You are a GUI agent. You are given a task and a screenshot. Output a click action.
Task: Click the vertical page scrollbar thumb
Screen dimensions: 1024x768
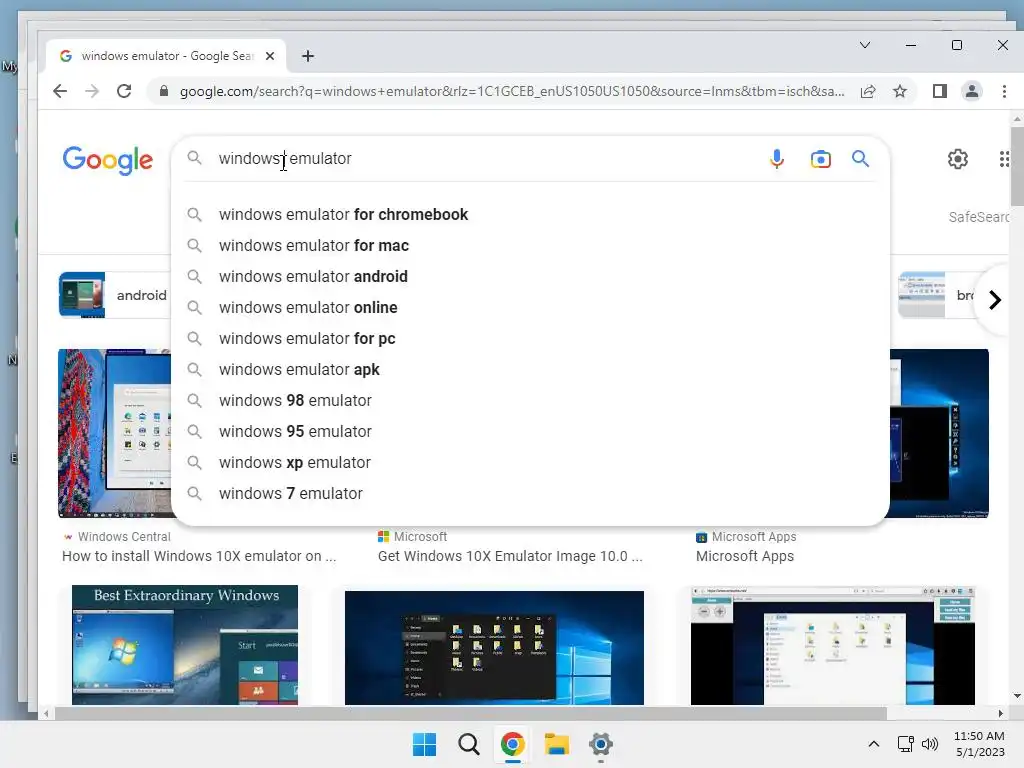[x=1017, y=167]
